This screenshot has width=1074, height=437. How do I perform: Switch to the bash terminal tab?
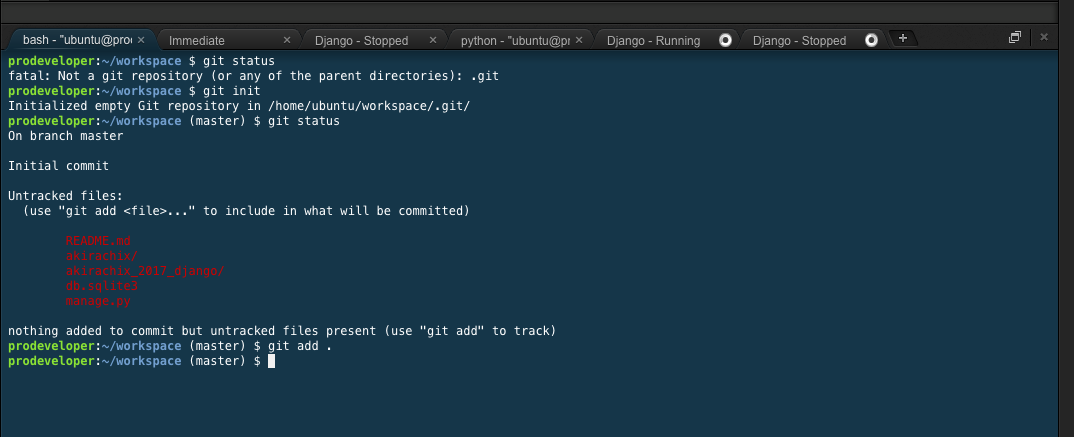coord(76,40)
